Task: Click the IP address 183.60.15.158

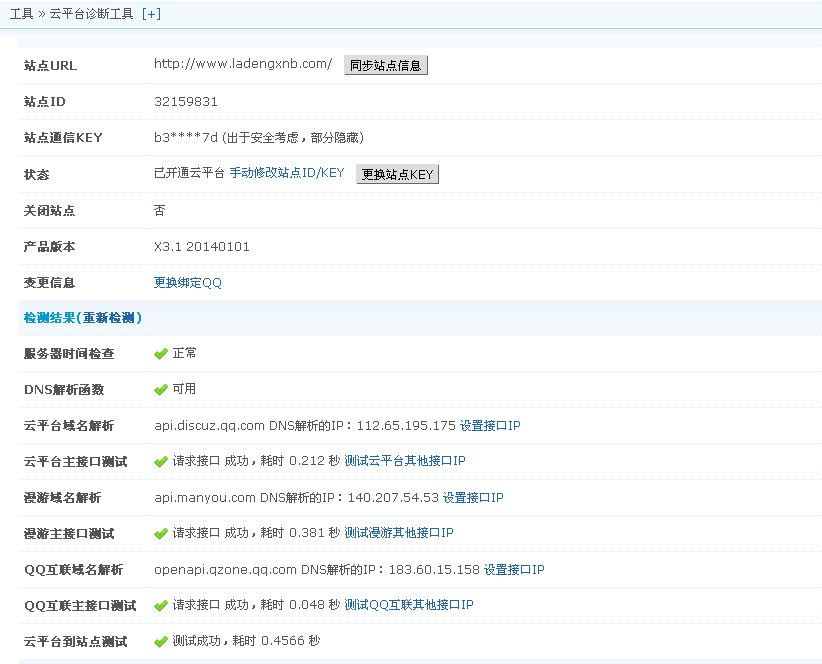Action: (434, 570)
